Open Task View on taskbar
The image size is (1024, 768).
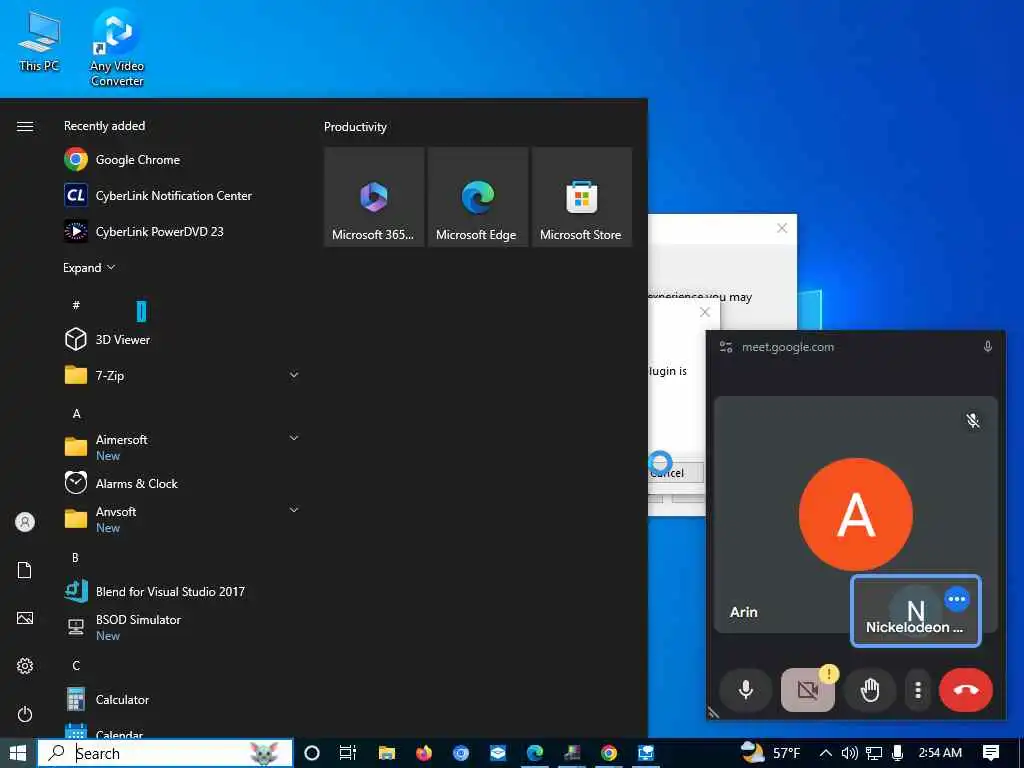[x=347, y=753]
